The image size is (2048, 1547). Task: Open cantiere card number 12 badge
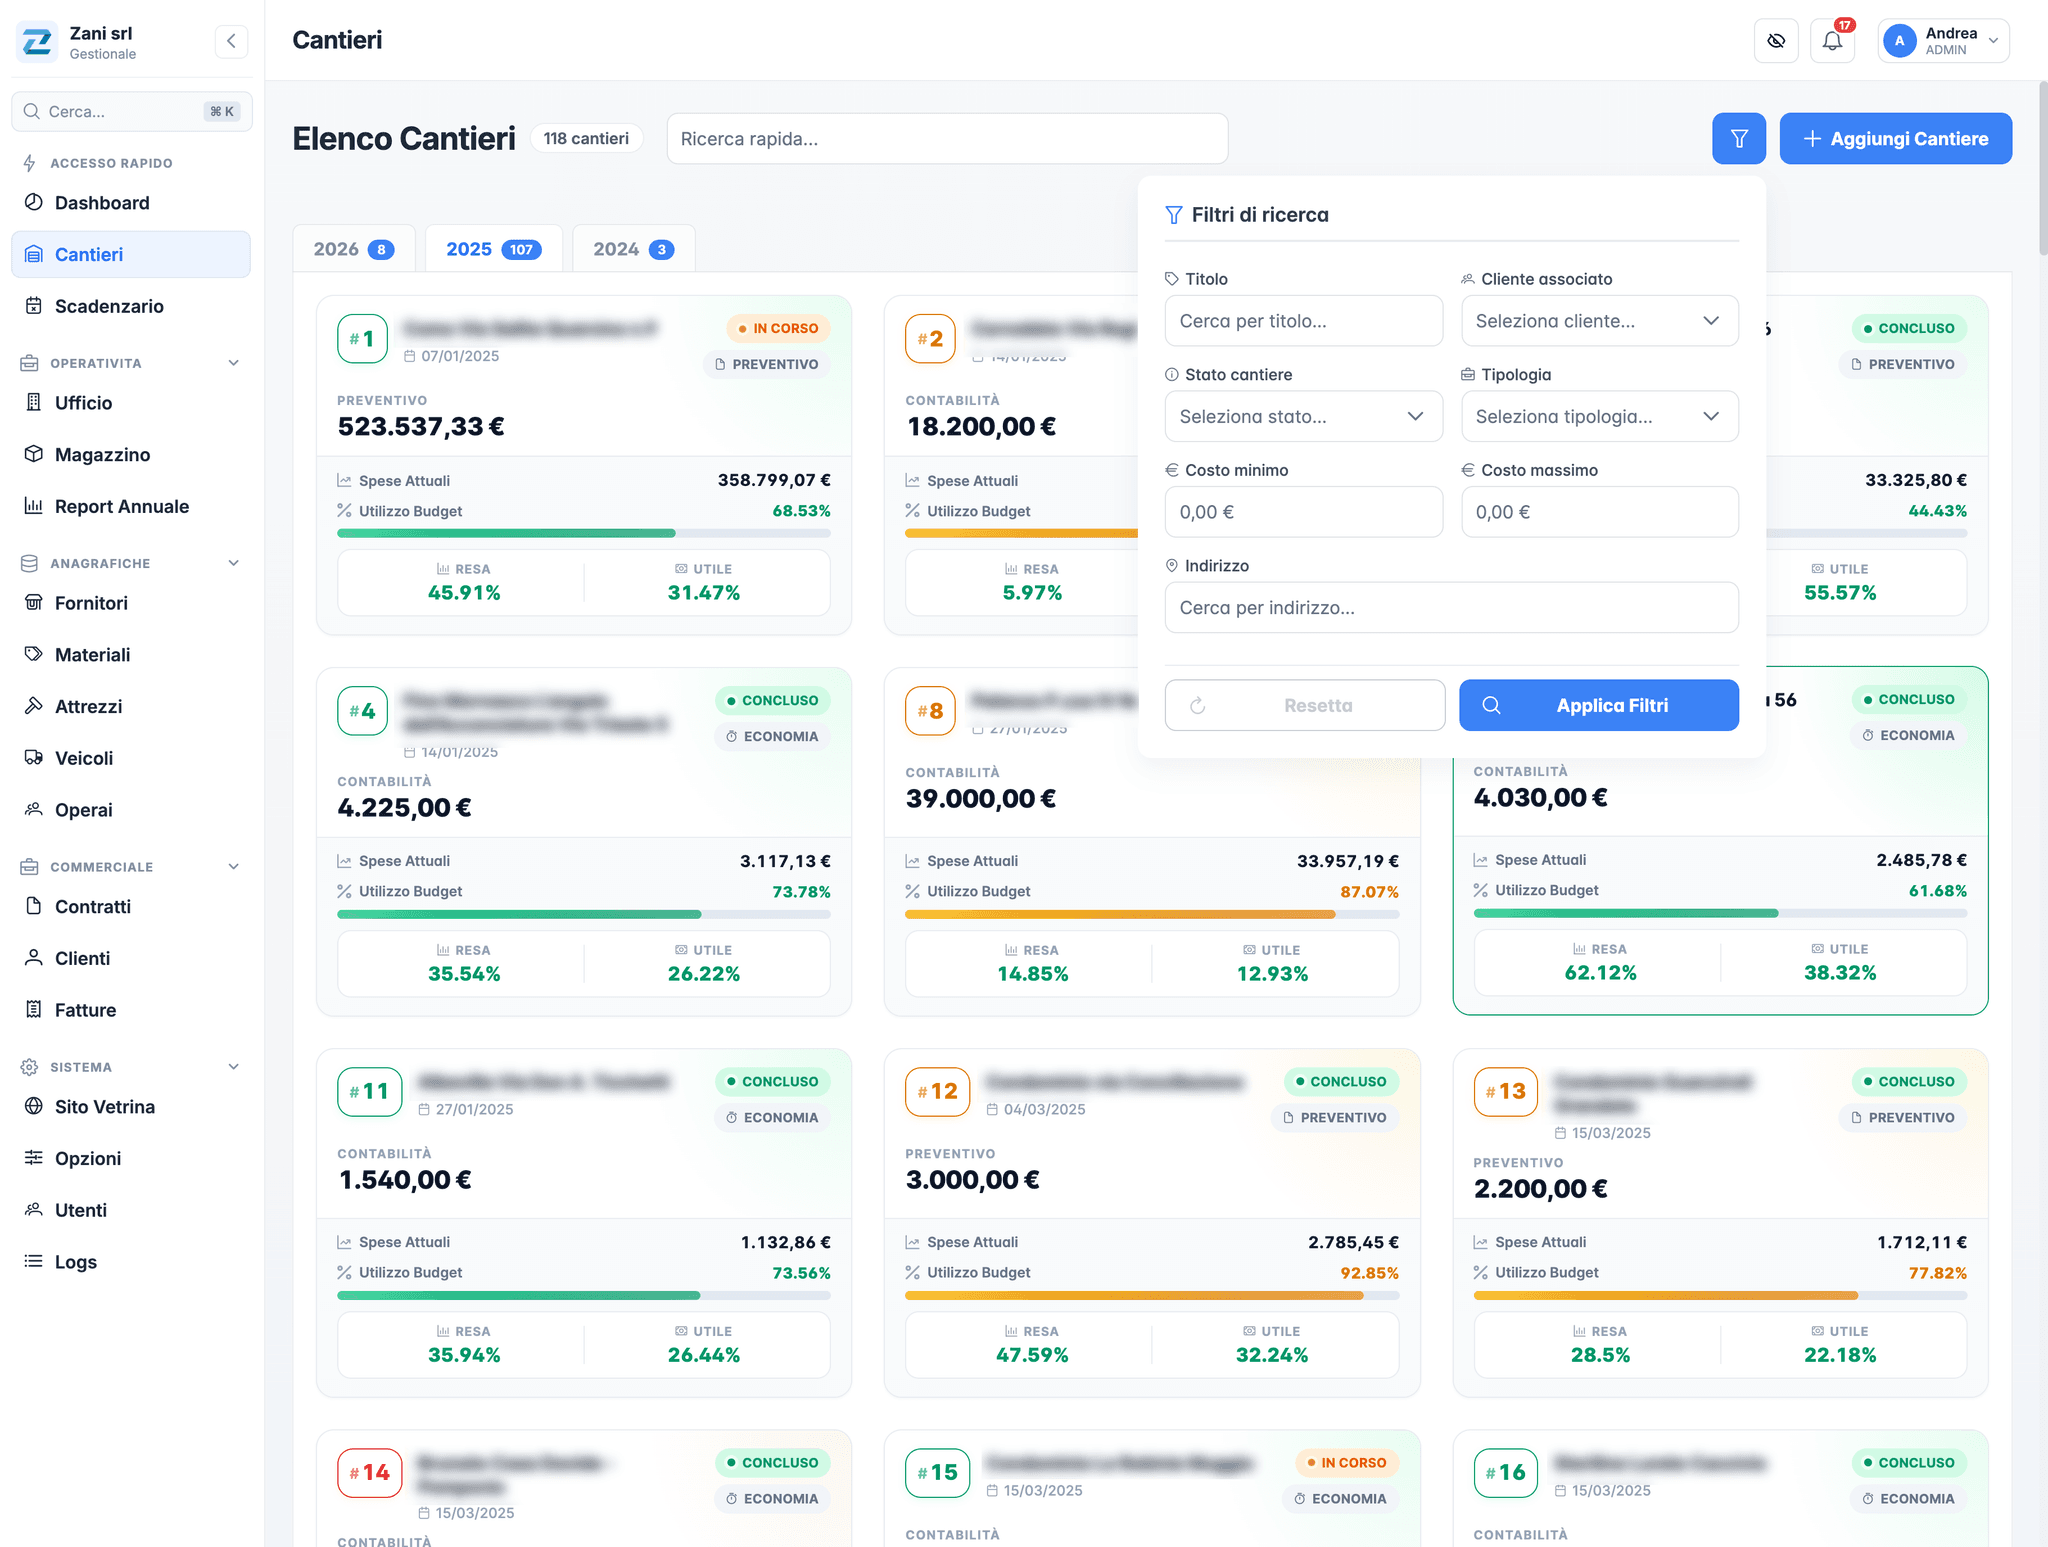(937, 1092)
